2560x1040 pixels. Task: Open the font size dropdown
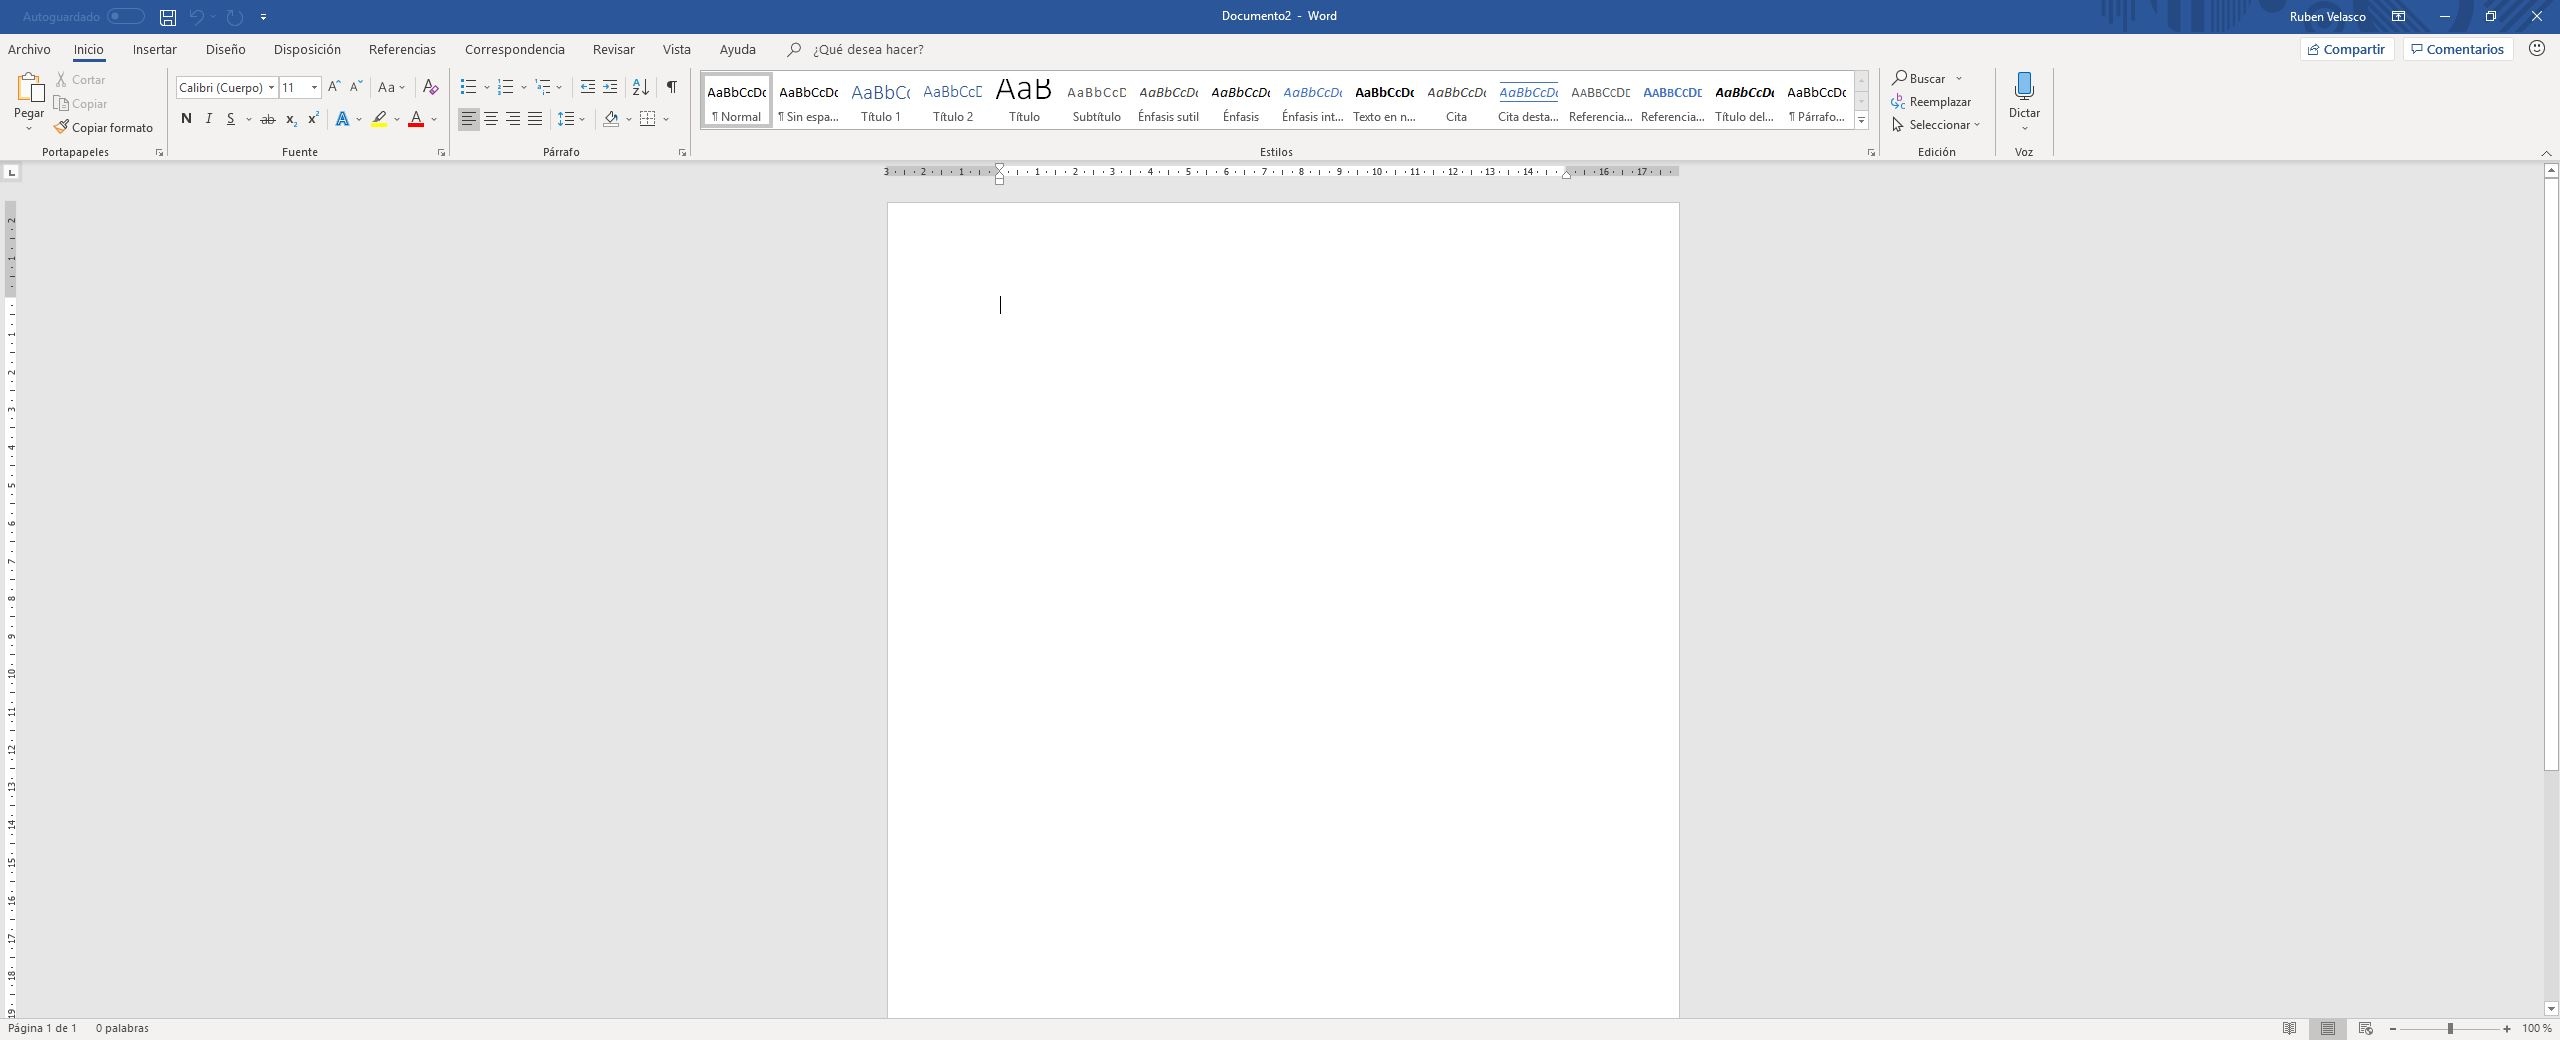314,88
